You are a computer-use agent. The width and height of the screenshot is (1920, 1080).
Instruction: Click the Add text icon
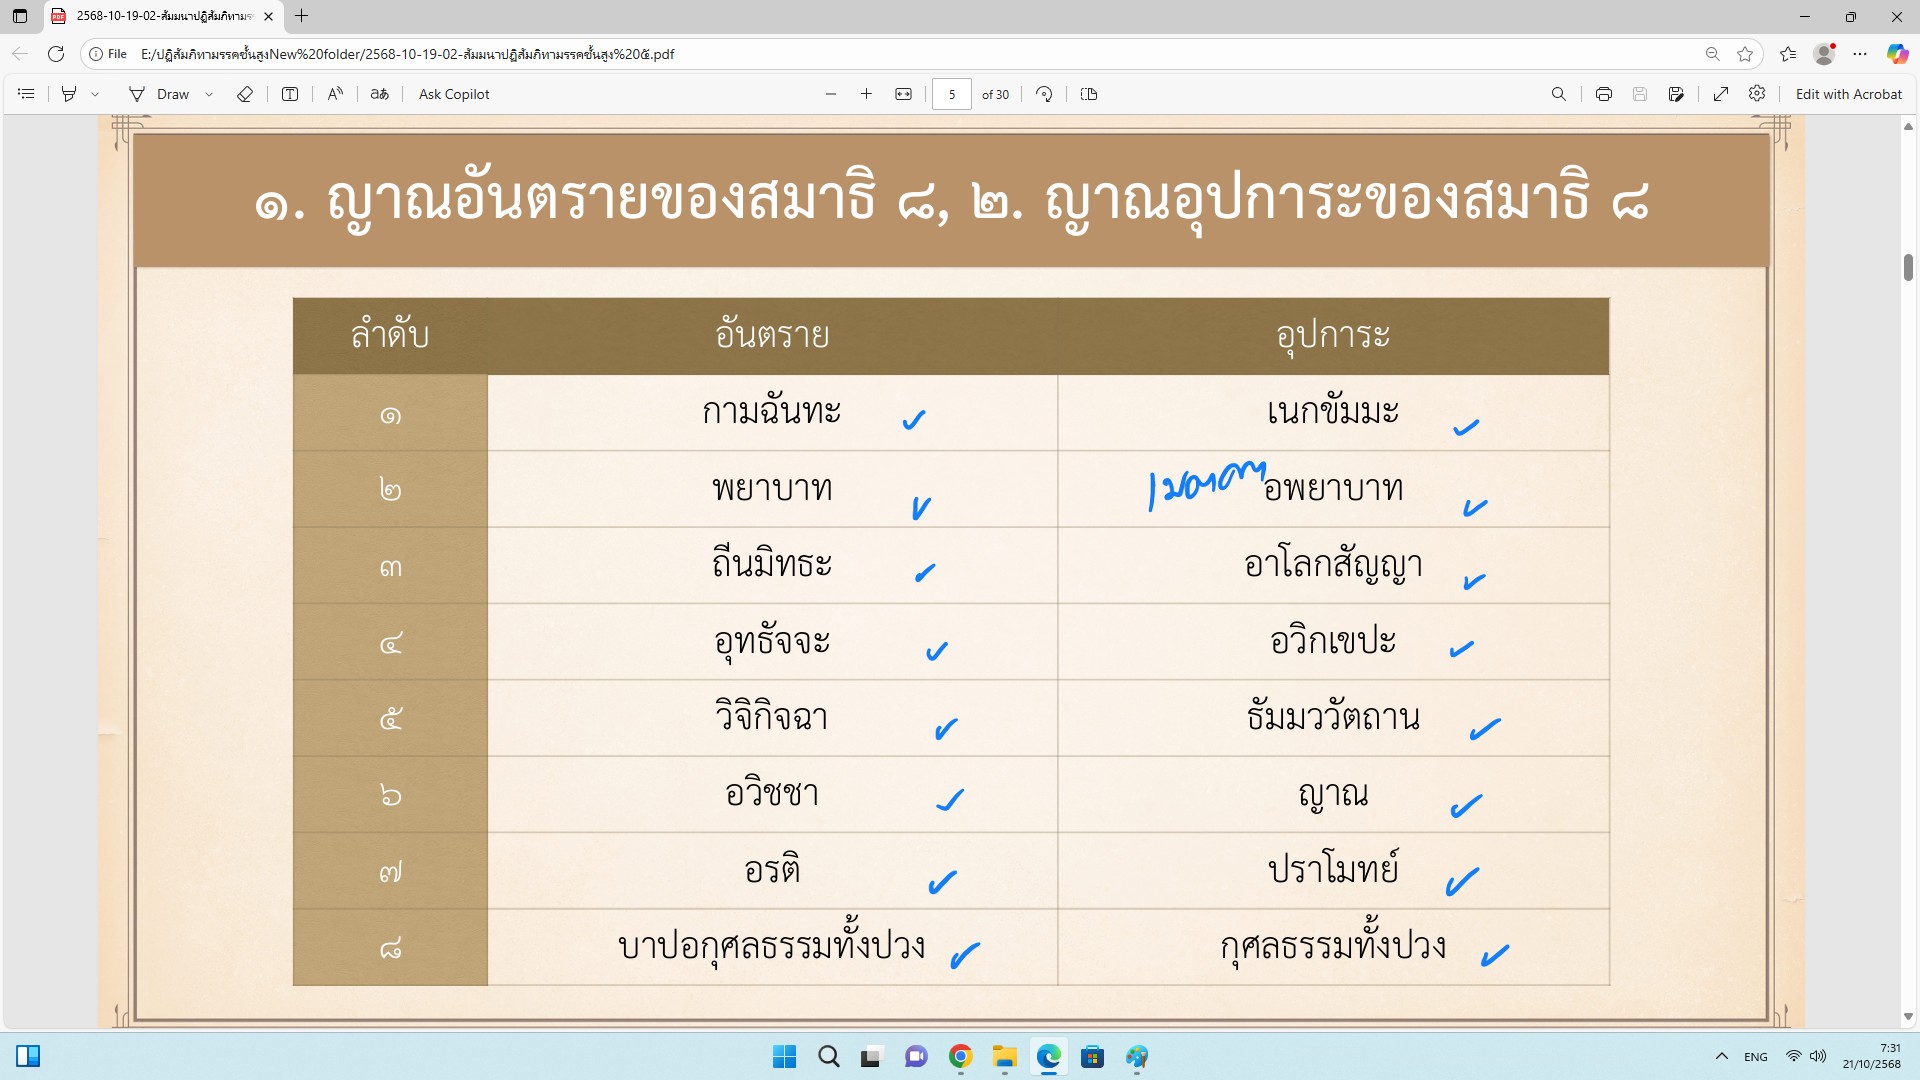[290, 94]
